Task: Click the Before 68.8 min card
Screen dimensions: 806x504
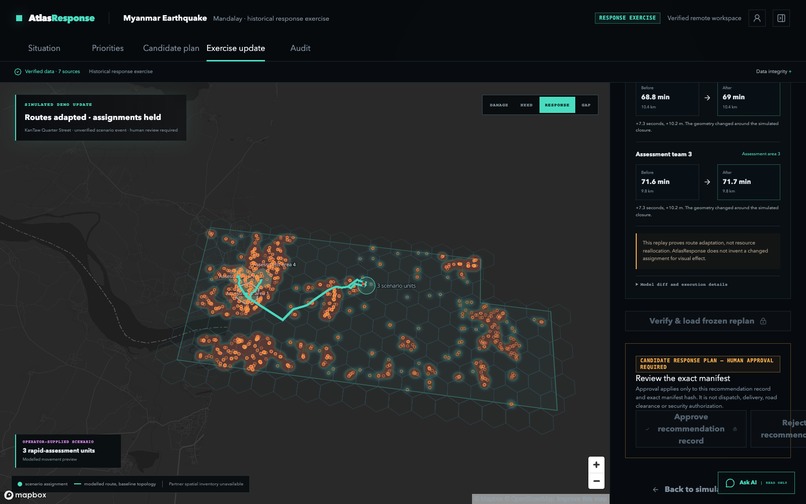Action: pos(667,98)
